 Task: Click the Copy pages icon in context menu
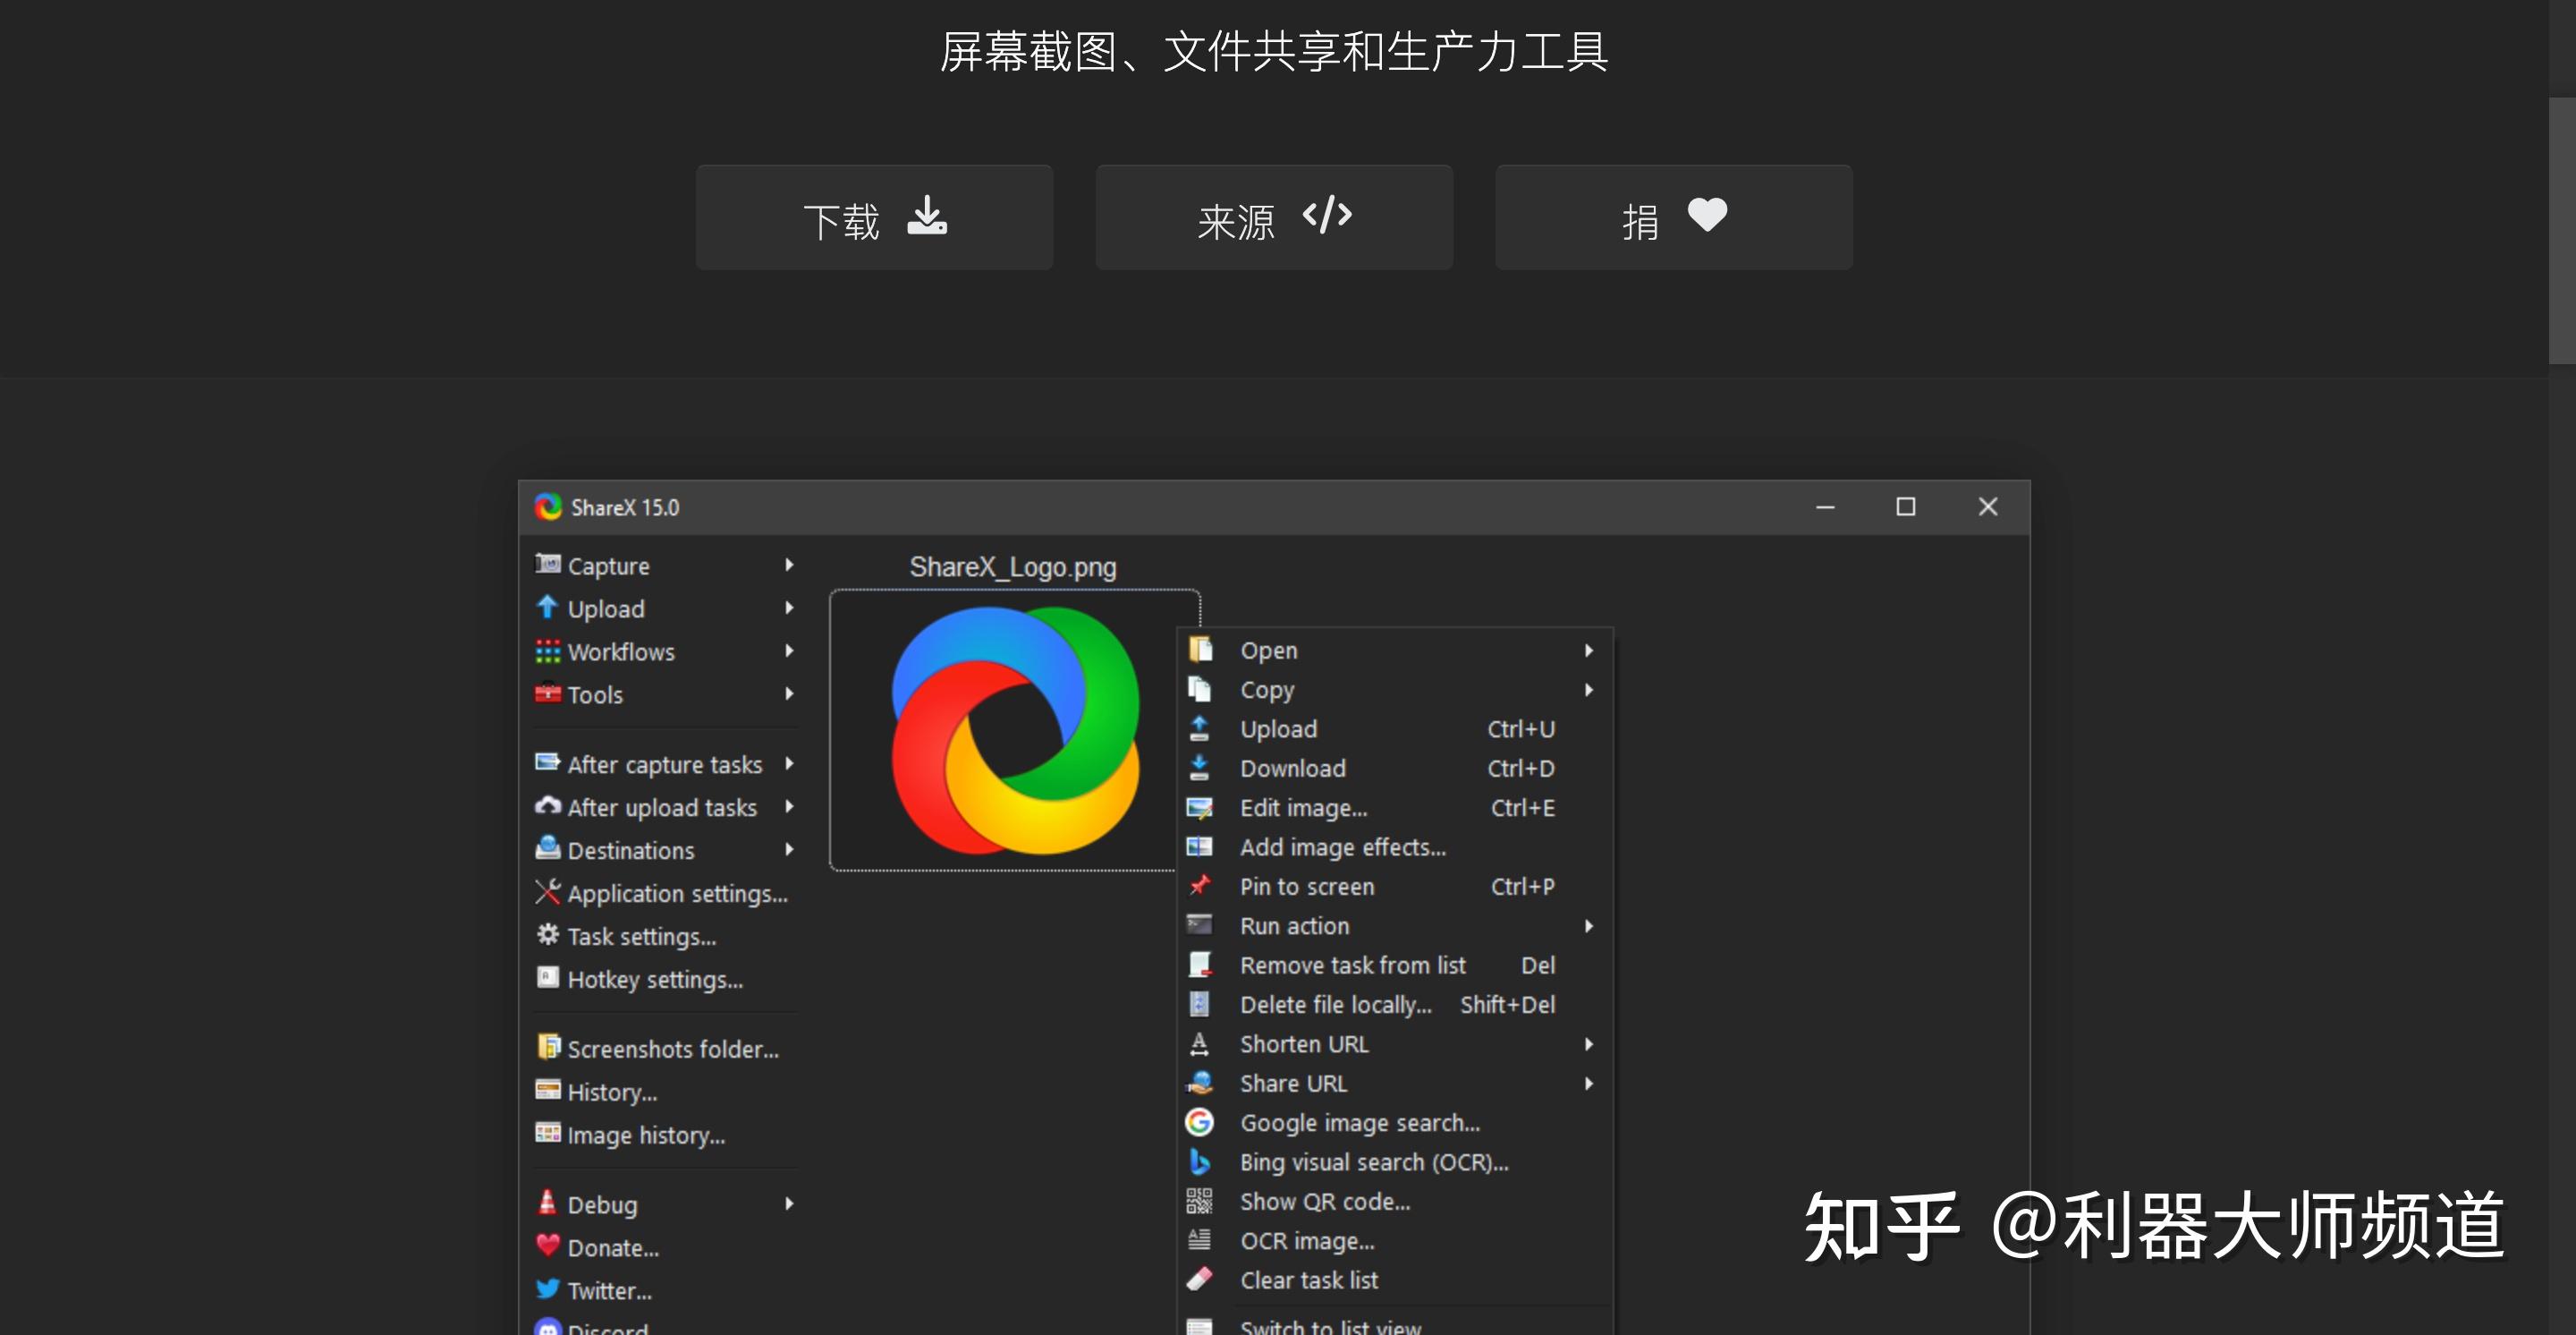pyautogui.click(x=1200, y=689)
